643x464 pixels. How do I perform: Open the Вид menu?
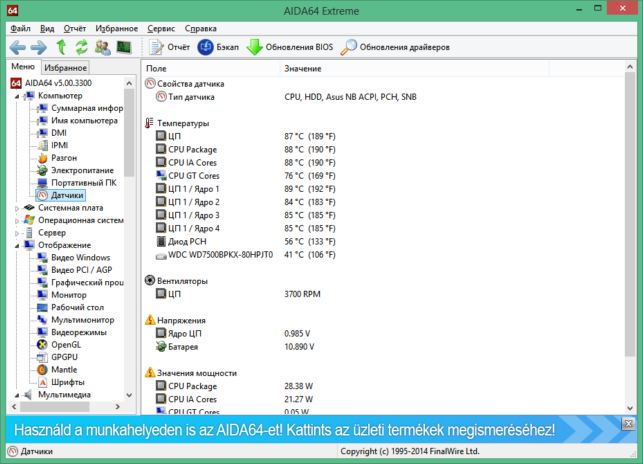[47, 29]
